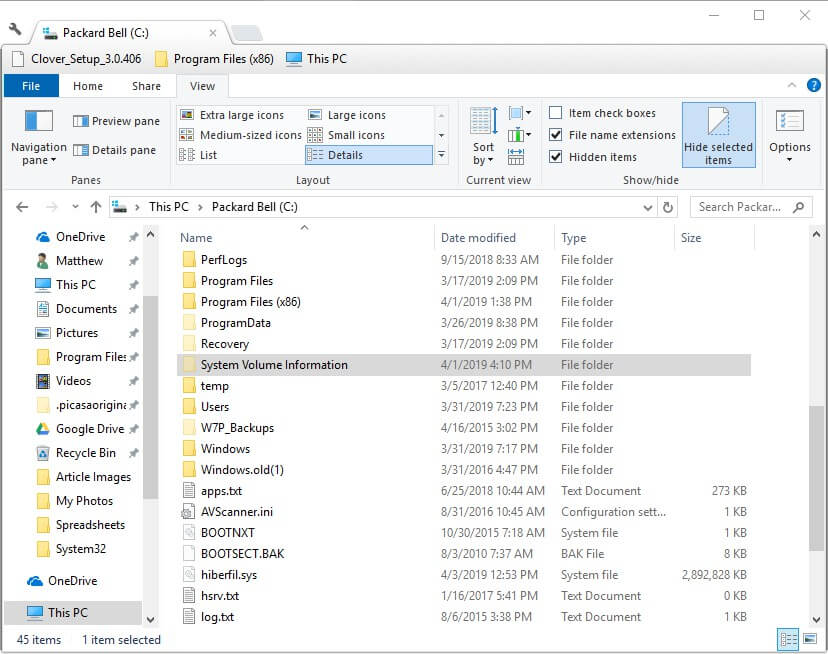
Task: Select Medium-sized icons layout
Action: tap(241, 135)
